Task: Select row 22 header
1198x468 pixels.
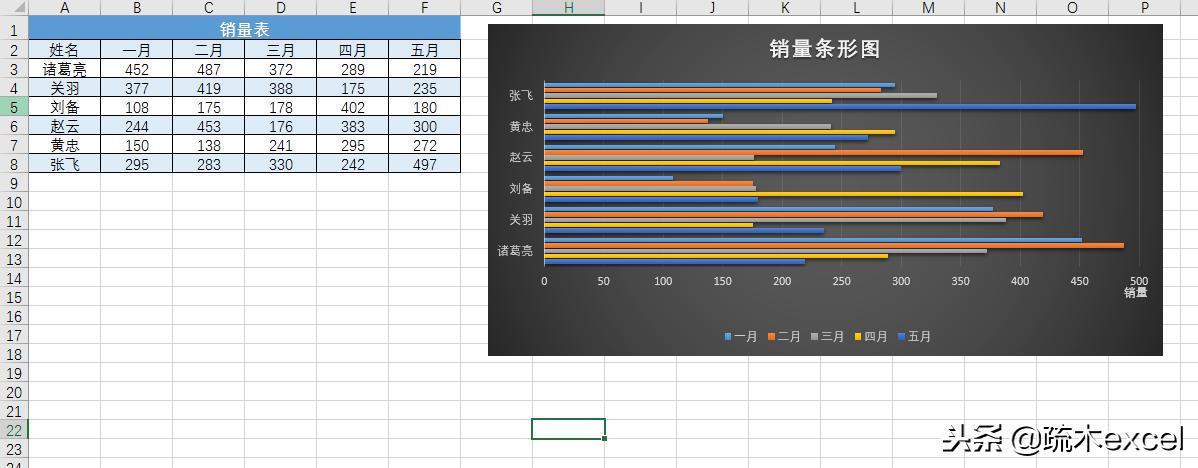Action: click(x=14, y=430)
